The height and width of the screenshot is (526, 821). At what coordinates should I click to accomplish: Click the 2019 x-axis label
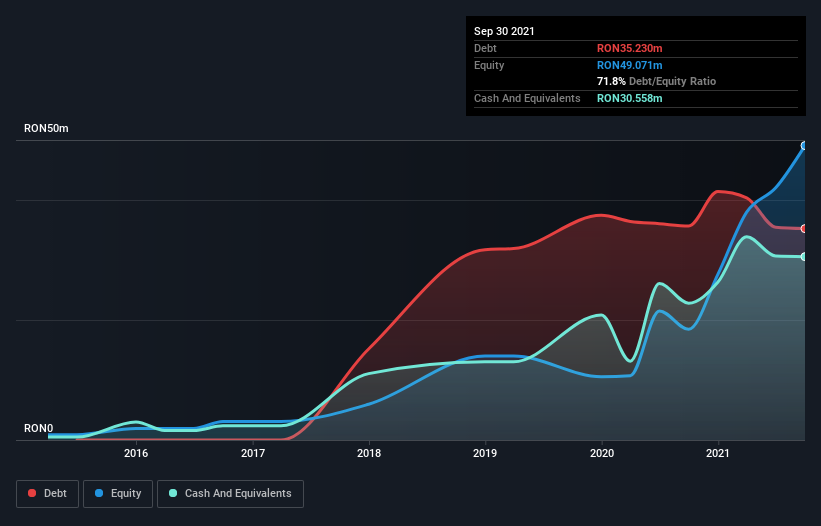tap(485, 453)
